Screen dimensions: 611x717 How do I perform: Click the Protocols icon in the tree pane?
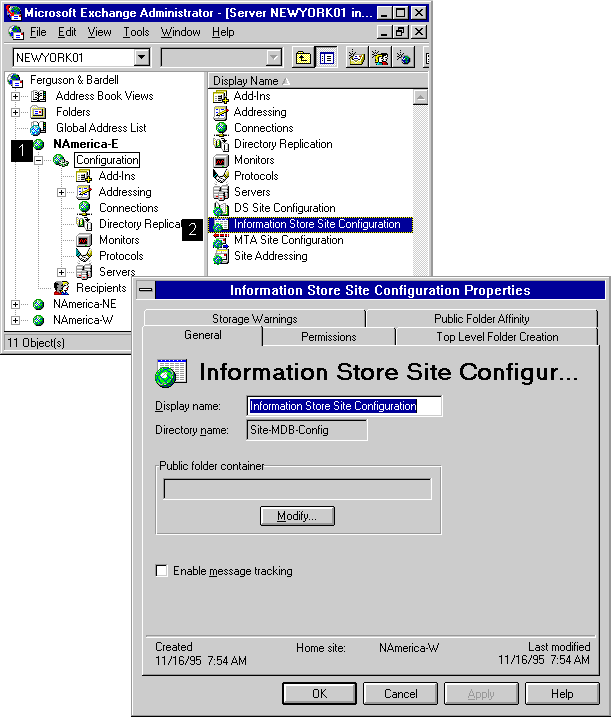point(84,256)
